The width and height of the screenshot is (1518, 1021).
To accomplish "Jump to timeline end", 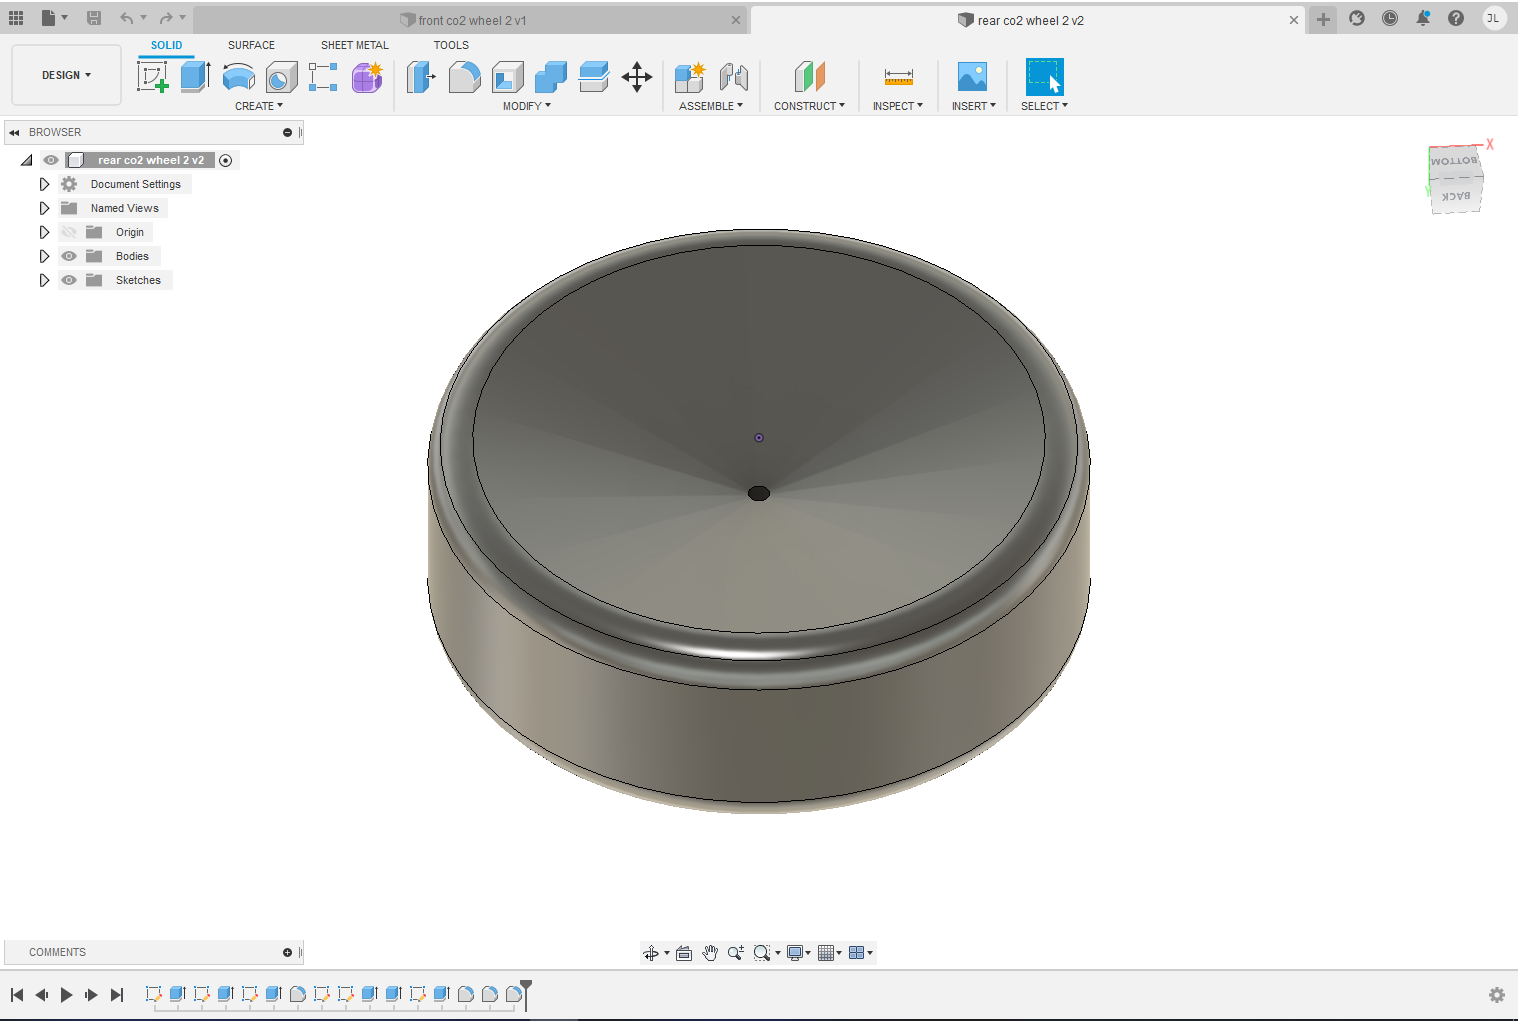I will tap(117, 995).
